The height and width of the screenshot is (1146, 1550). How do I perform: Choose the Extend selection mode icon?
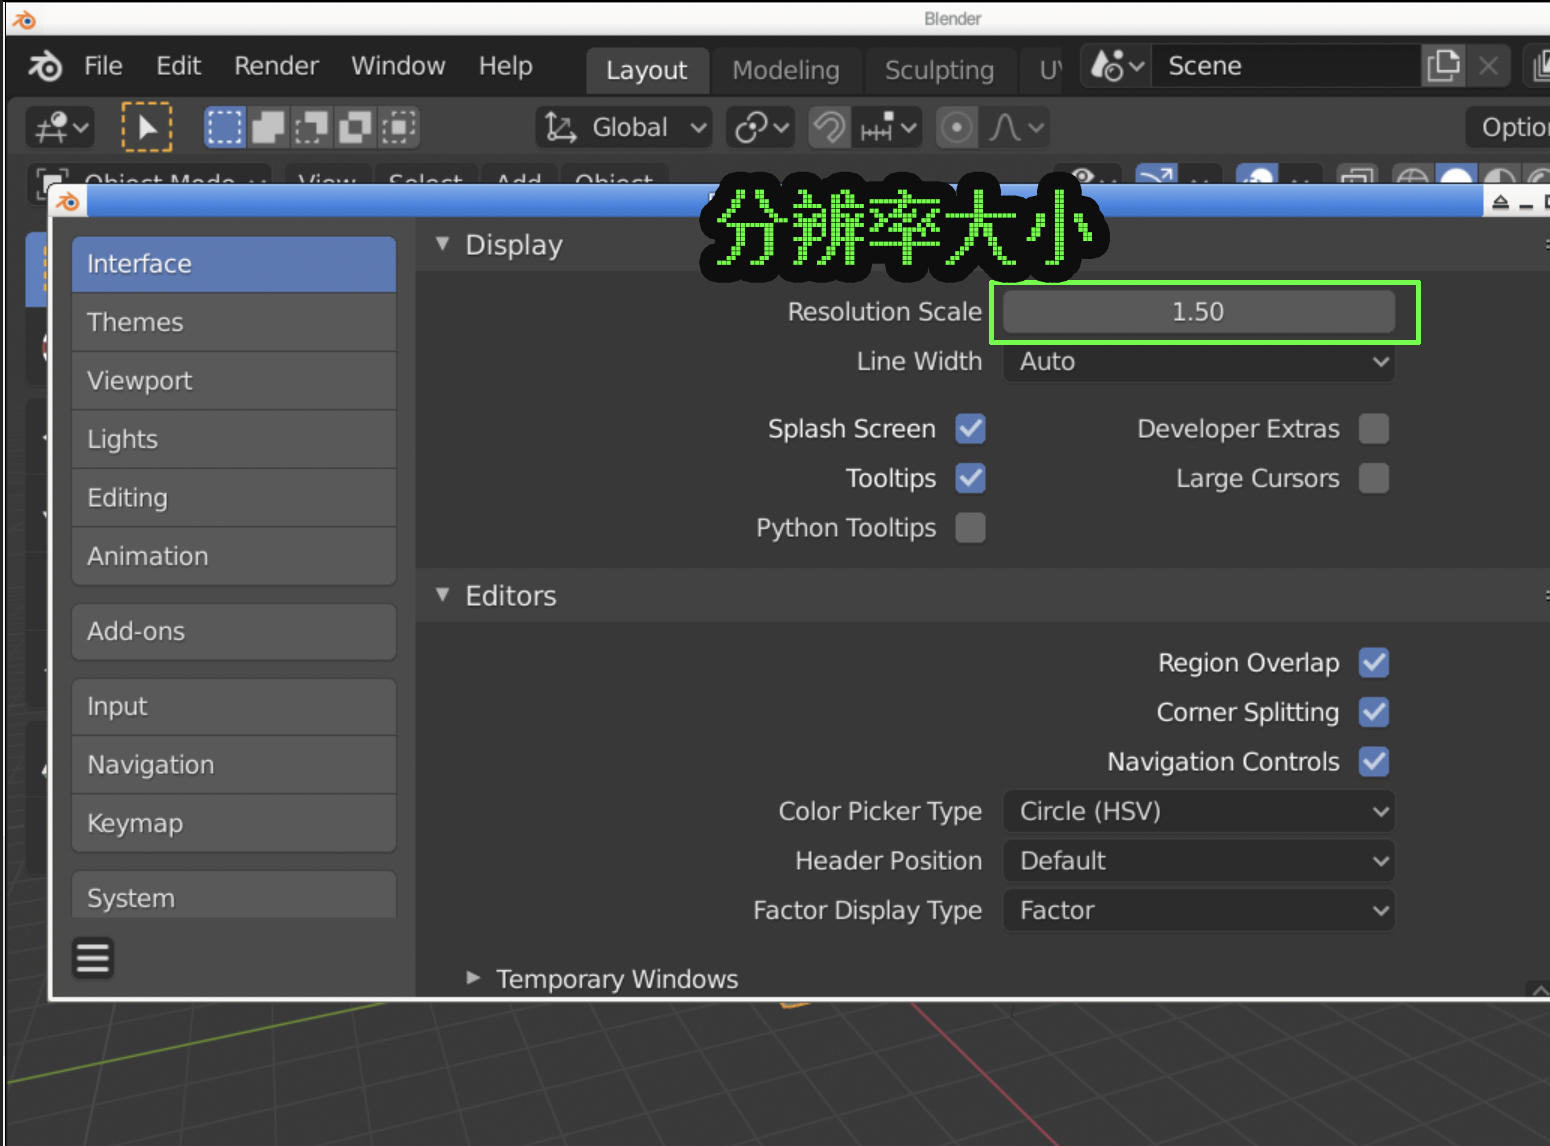tap(268, 127)
